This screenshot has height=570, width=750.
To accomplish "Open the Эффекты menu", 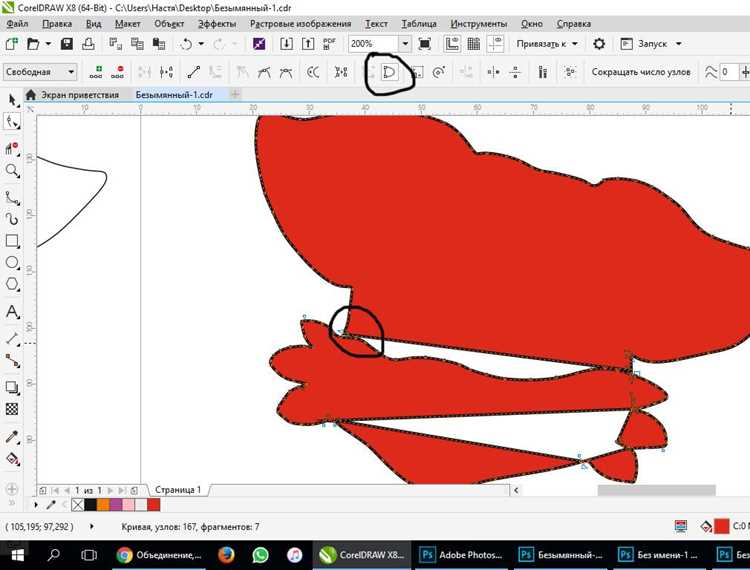I will coord(217,23).
